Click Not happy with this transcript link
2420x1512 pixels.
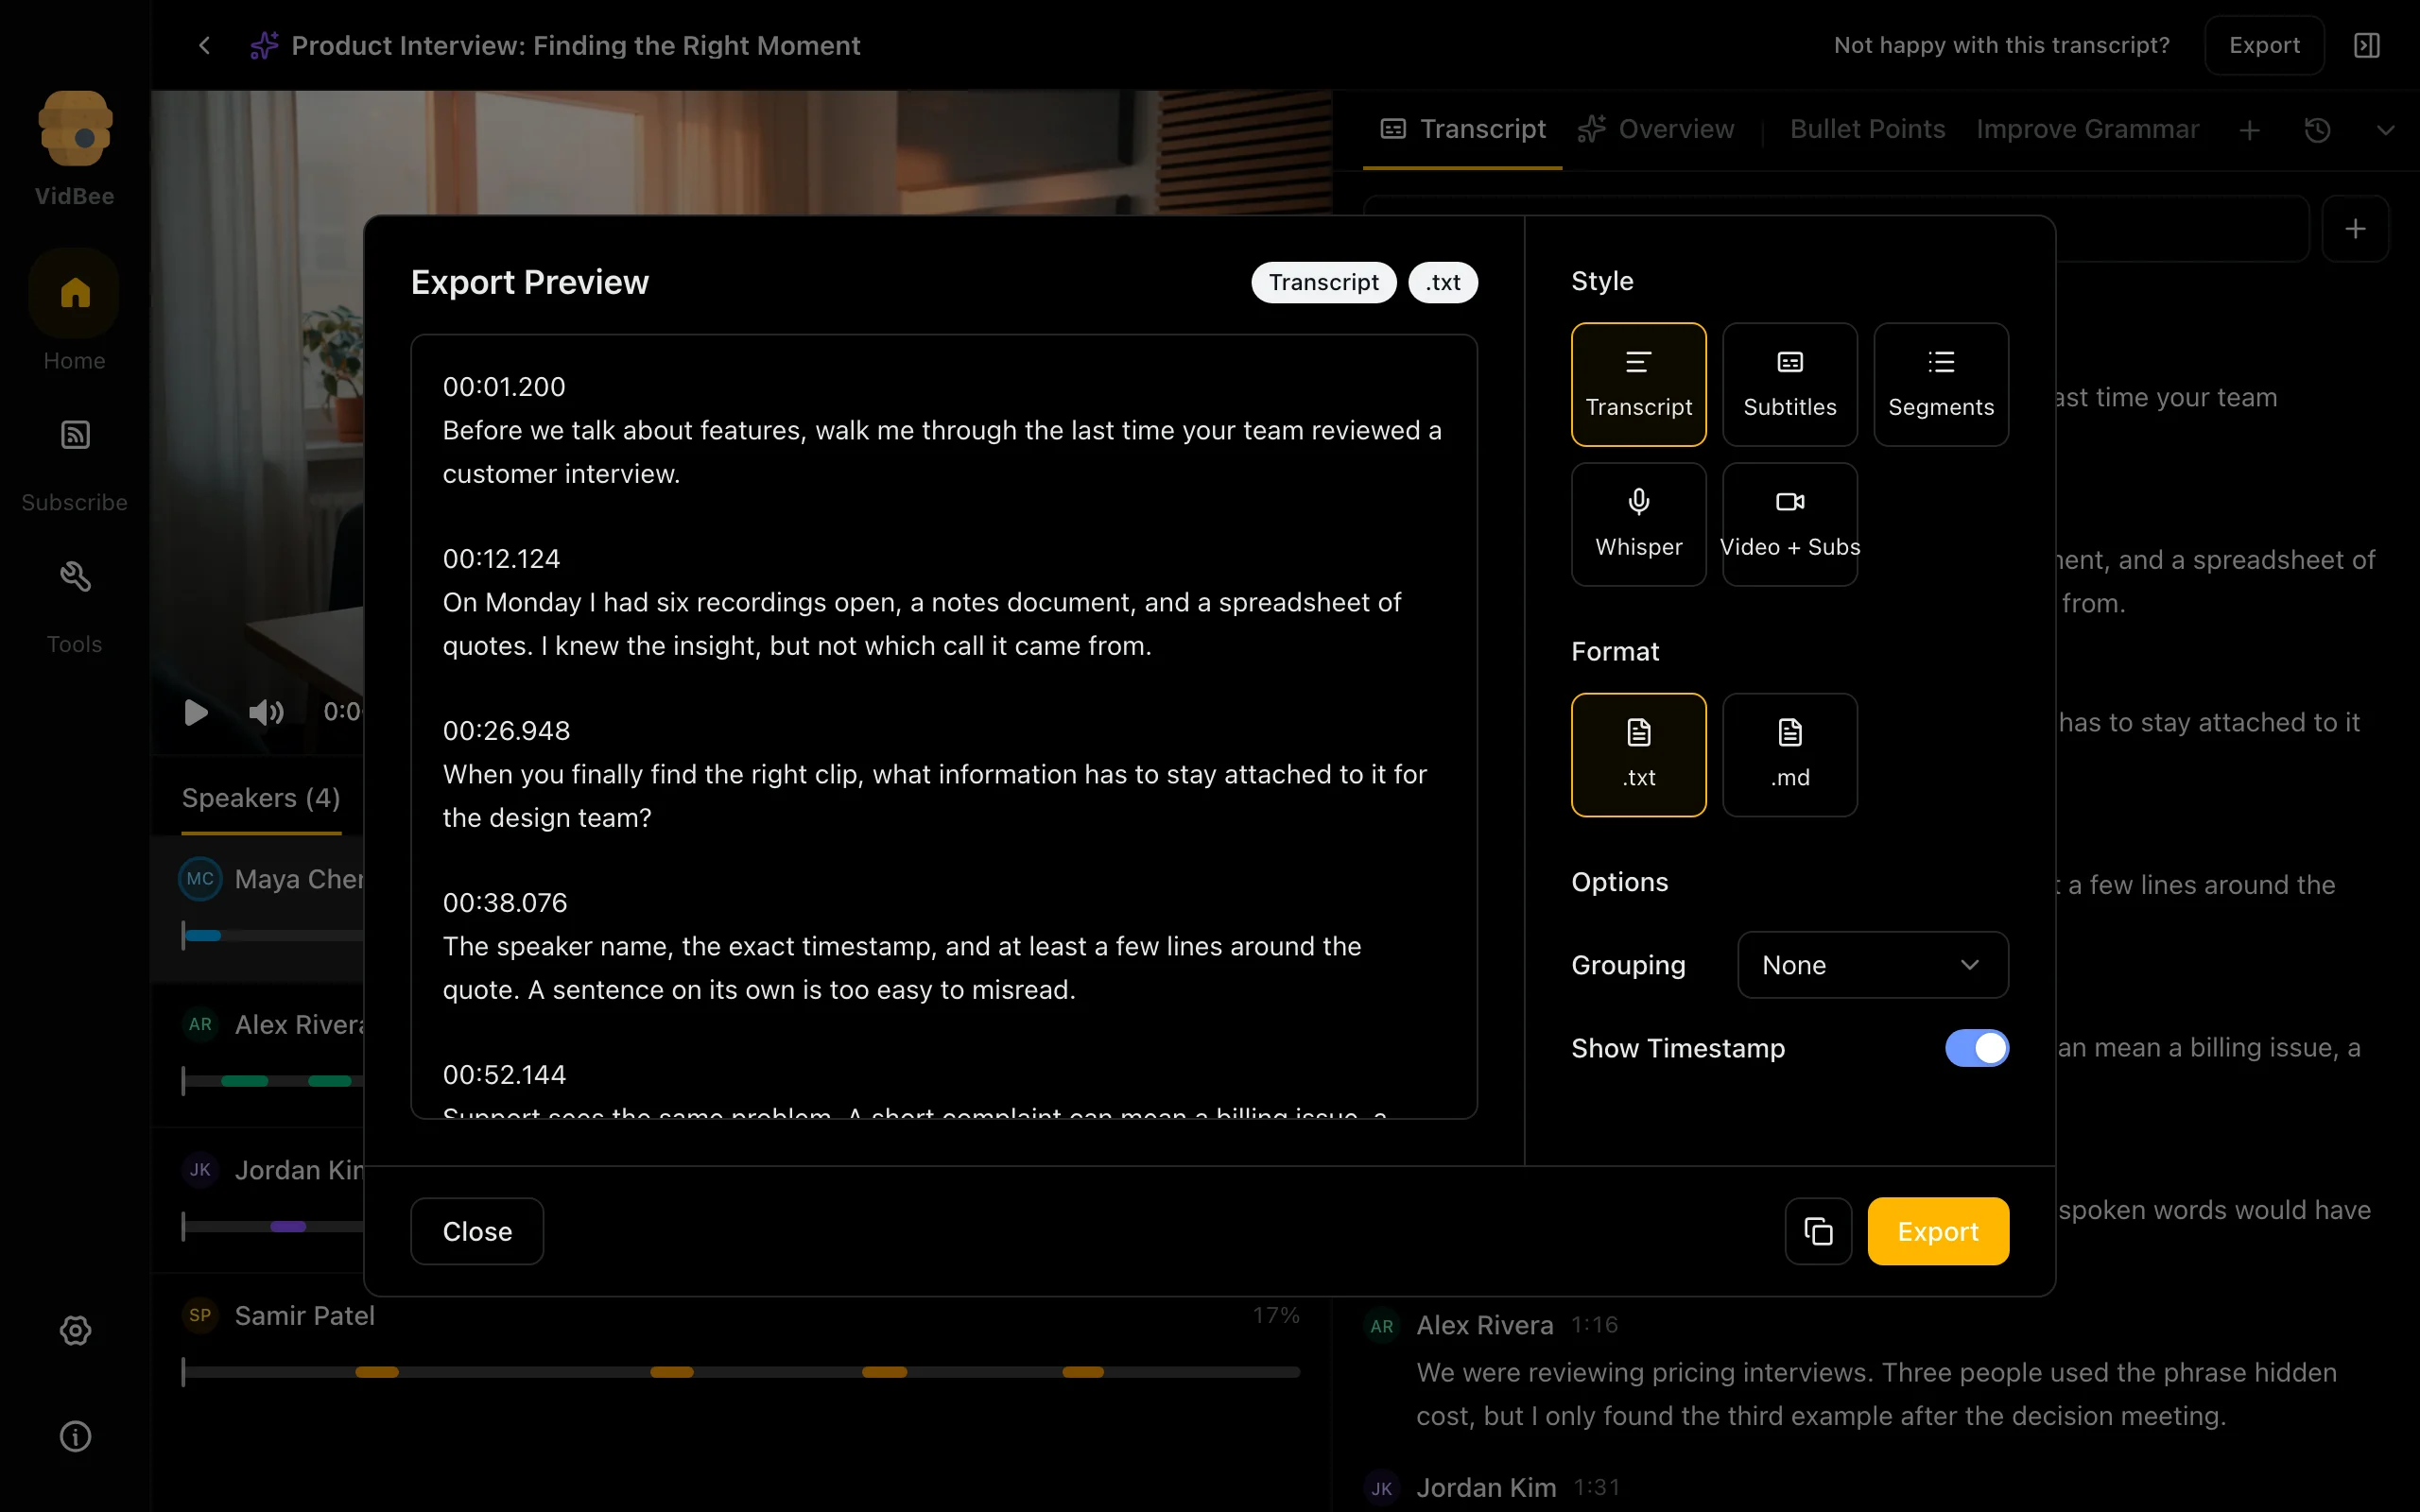[2001, 45]
